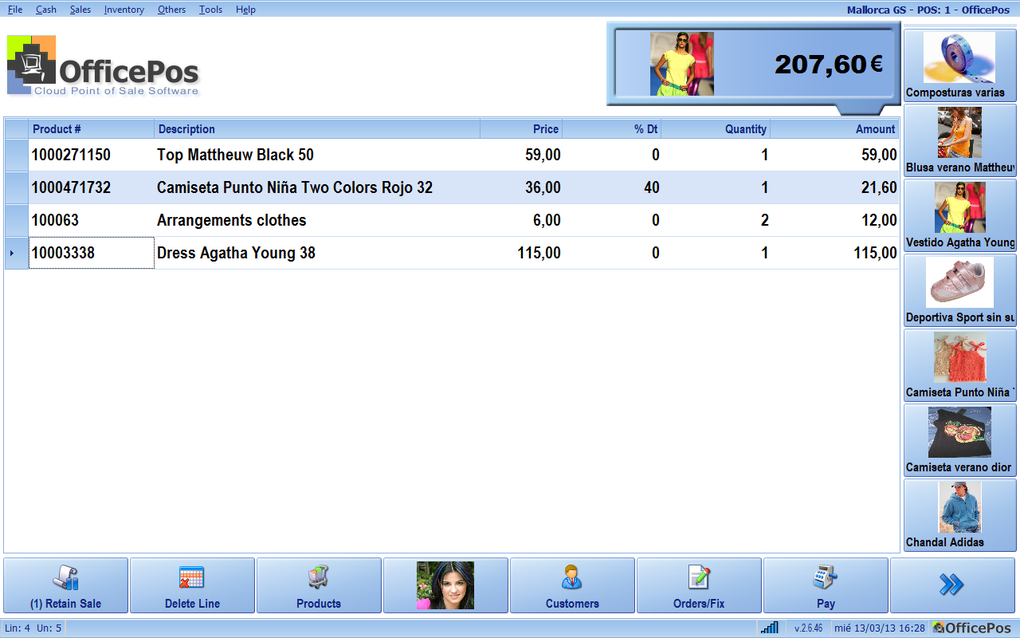Open the Cash menu
1020x638 pixels.
click(x=46, y=10)
